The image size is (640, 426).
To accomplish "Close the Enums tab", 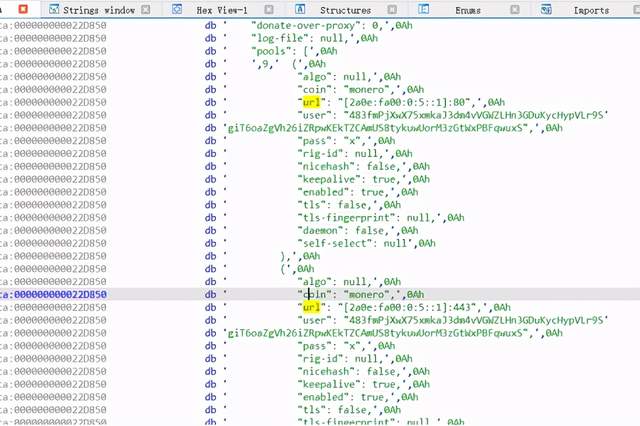I will point(515,9).
